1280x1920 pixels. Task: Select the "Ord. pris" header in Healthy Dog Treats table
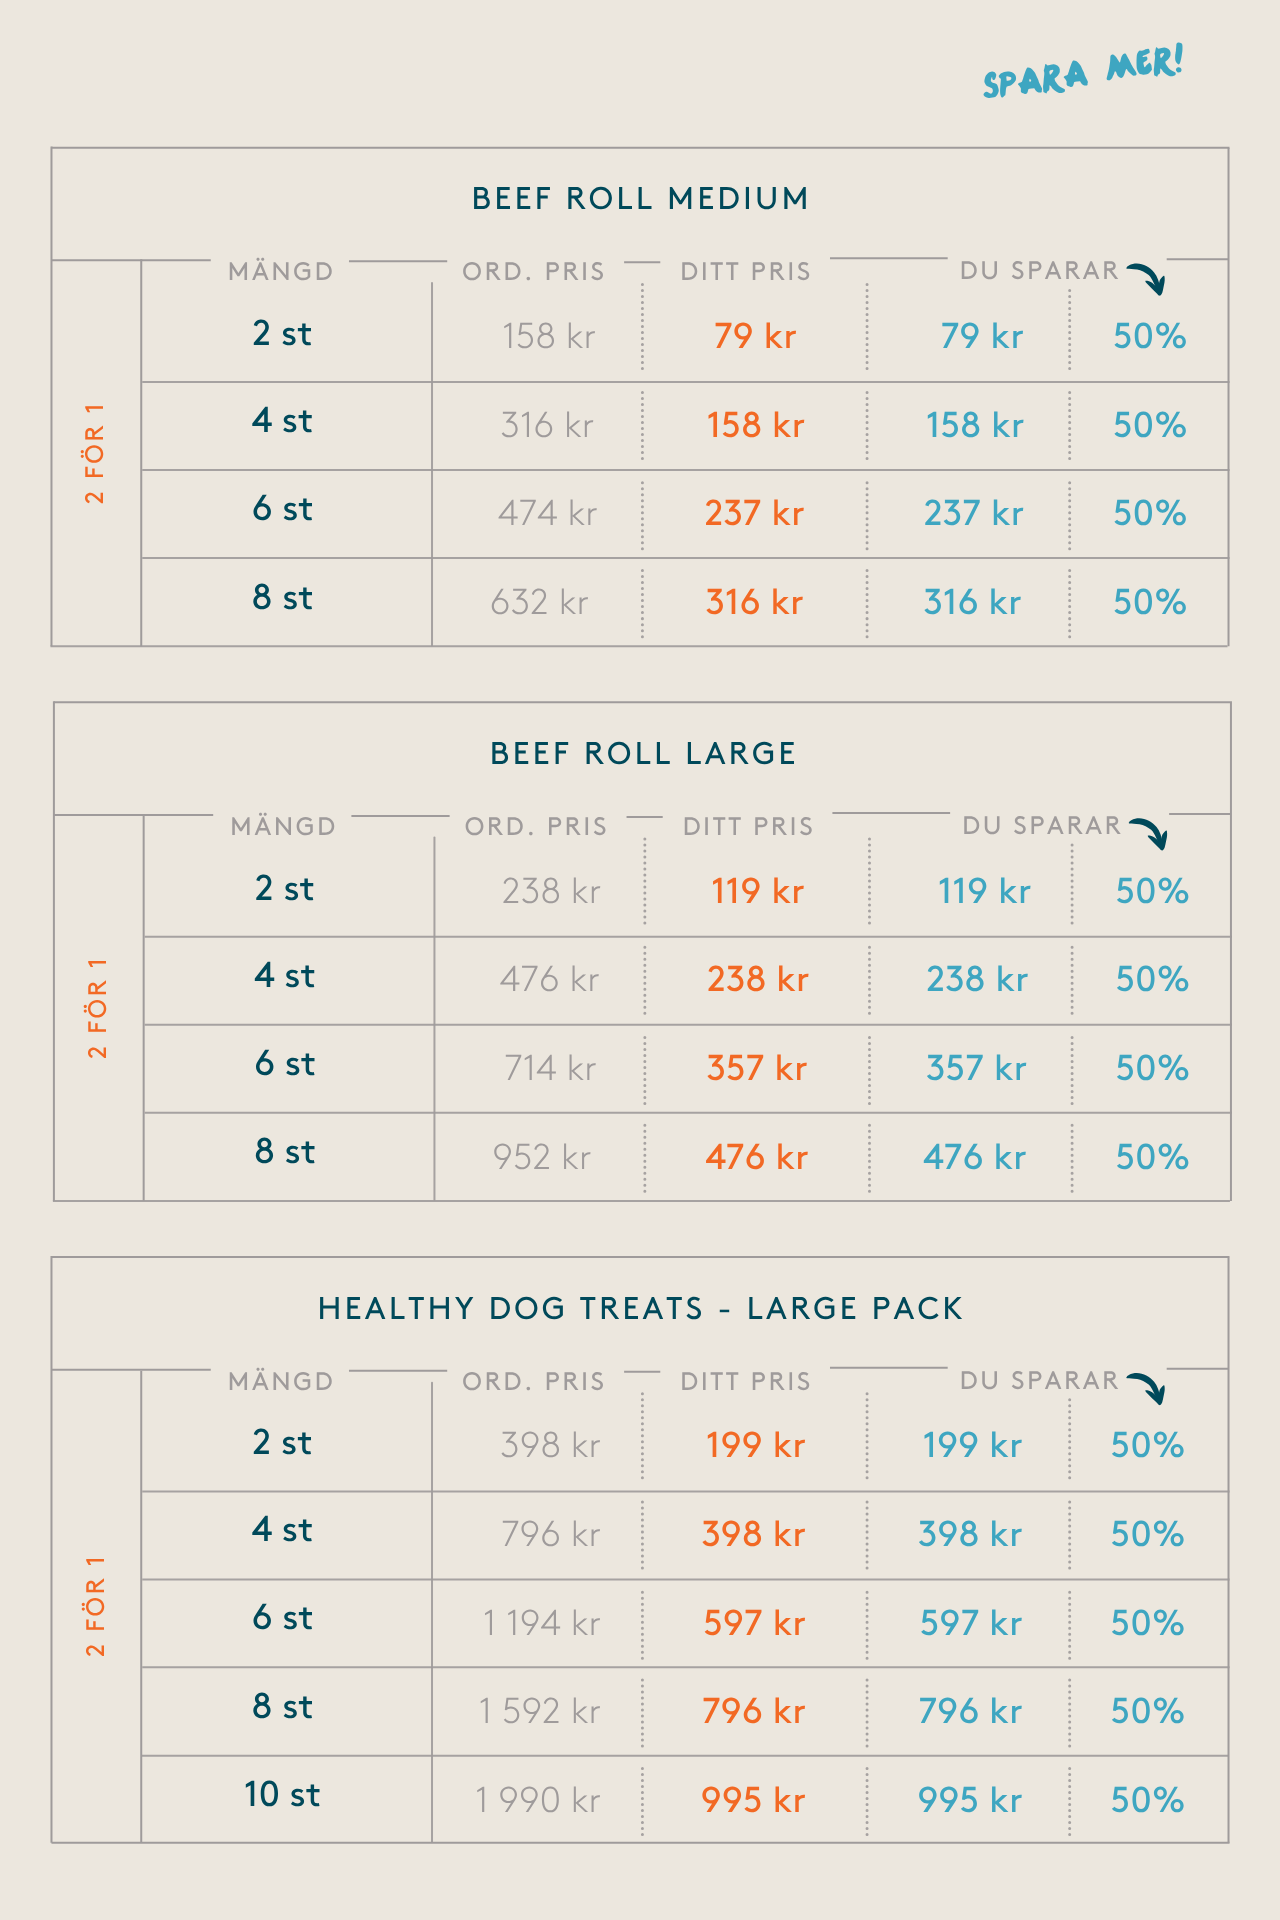[x=533, y=1381]
